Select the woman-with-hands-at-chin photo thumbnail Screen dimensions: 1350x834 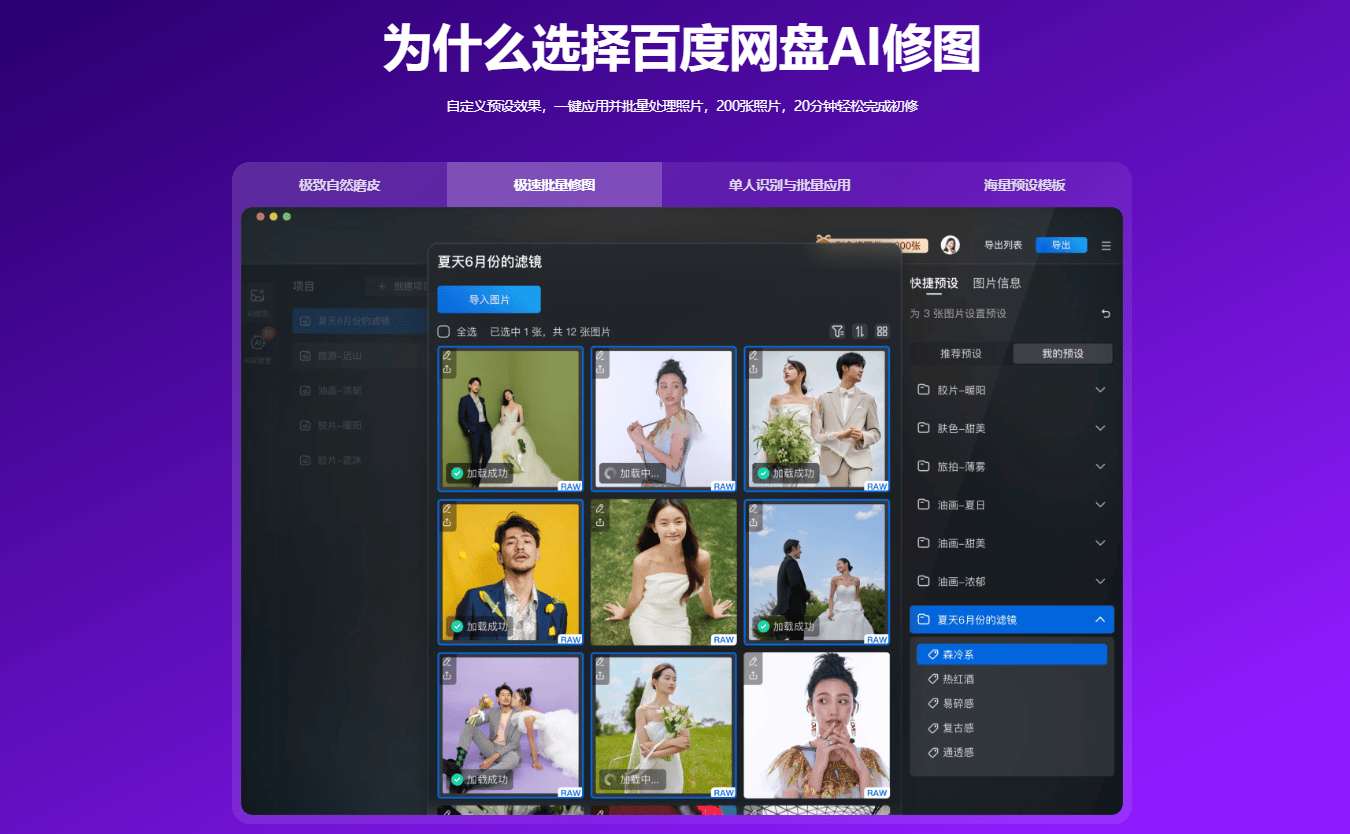pyautogui.click(x=817, y=725)
